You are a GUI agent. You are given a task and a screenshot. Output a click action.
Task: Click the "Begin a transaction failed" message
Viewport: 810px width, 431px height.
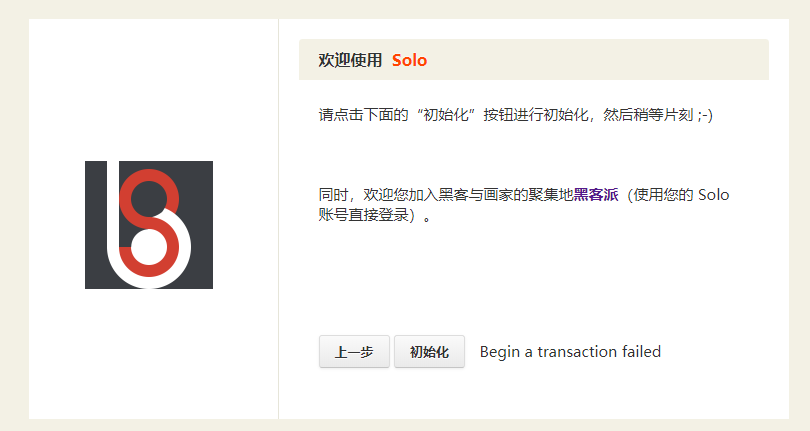pyautogui.click(x=570, y=352)
